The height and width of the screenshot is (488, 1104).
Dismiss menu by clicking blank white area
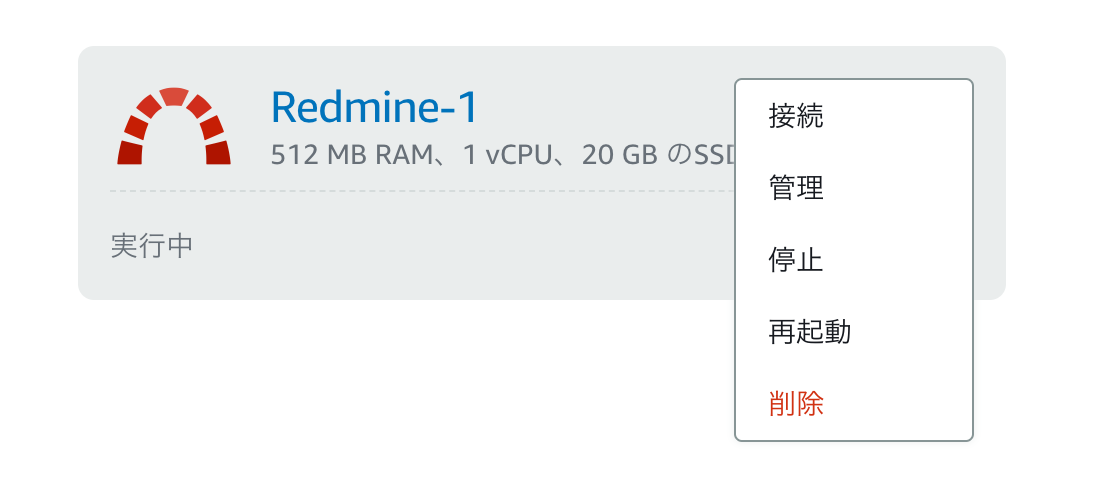tap(400, 400)
